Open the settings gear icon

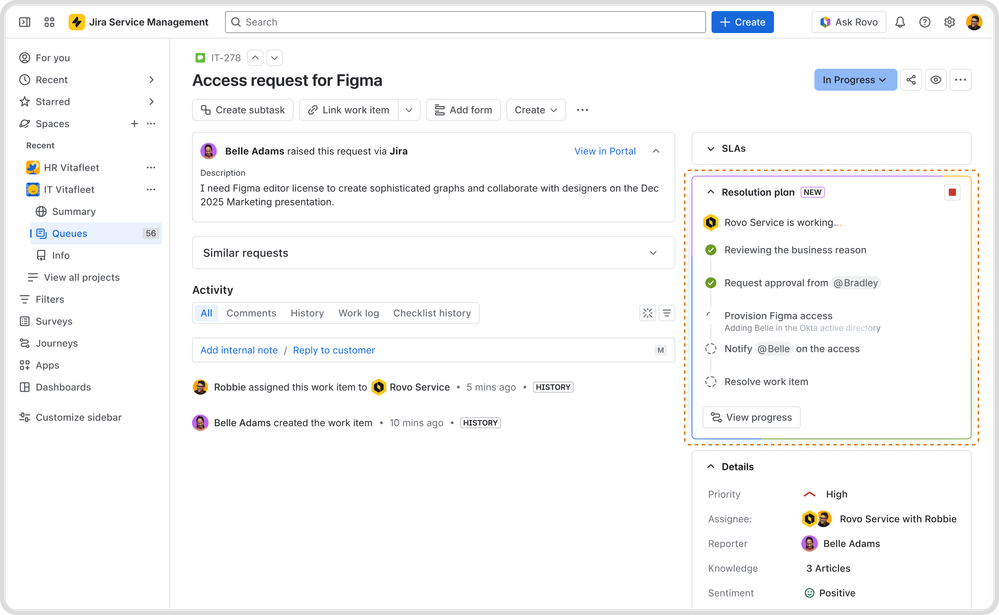(x=949, y=22)
